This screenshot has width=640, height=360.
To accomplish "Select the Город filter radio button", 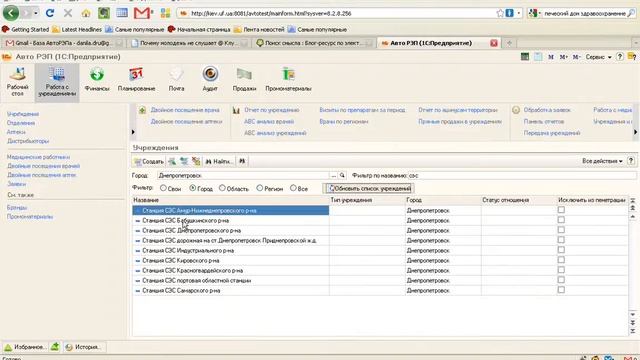I will coord(193,188).
